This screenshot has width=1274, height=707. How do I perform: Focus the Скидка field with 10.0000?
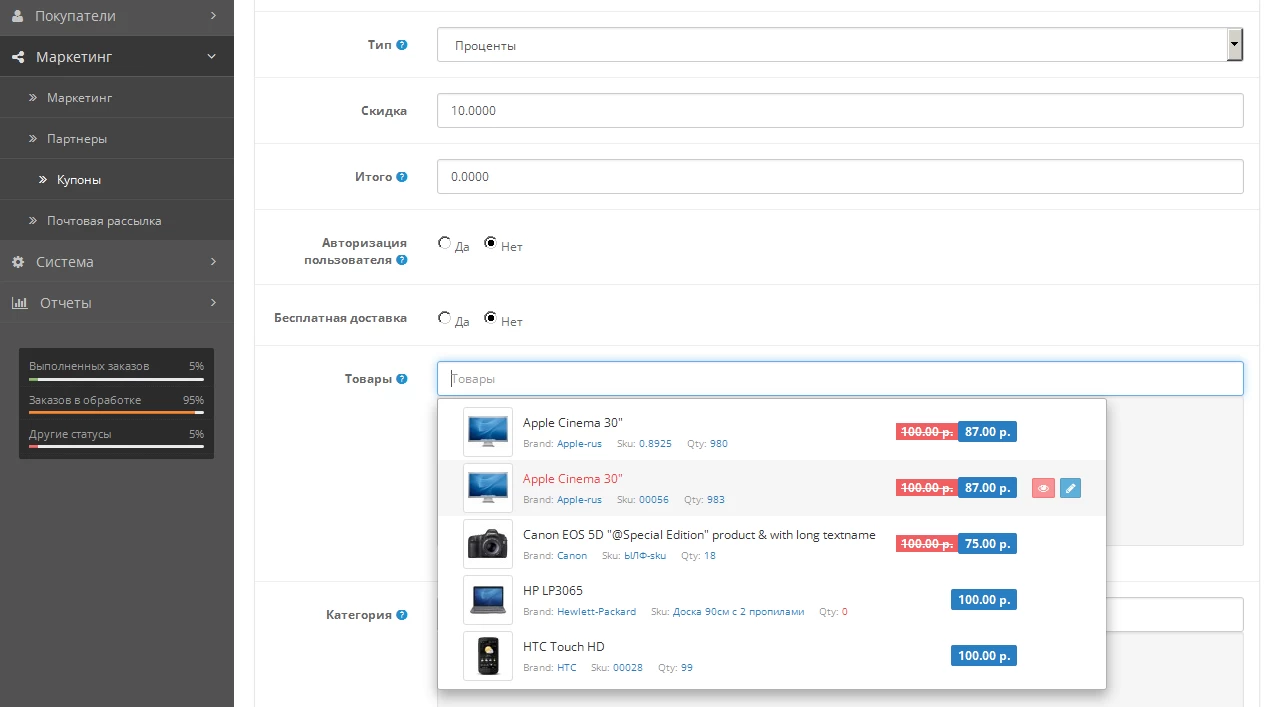pos(840,111)
